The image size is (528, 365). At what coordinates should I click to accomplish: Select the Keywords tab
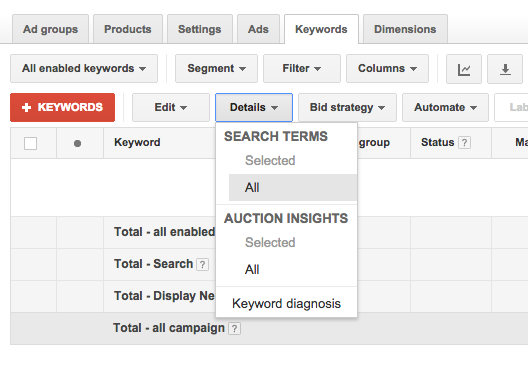click(321, 29)
